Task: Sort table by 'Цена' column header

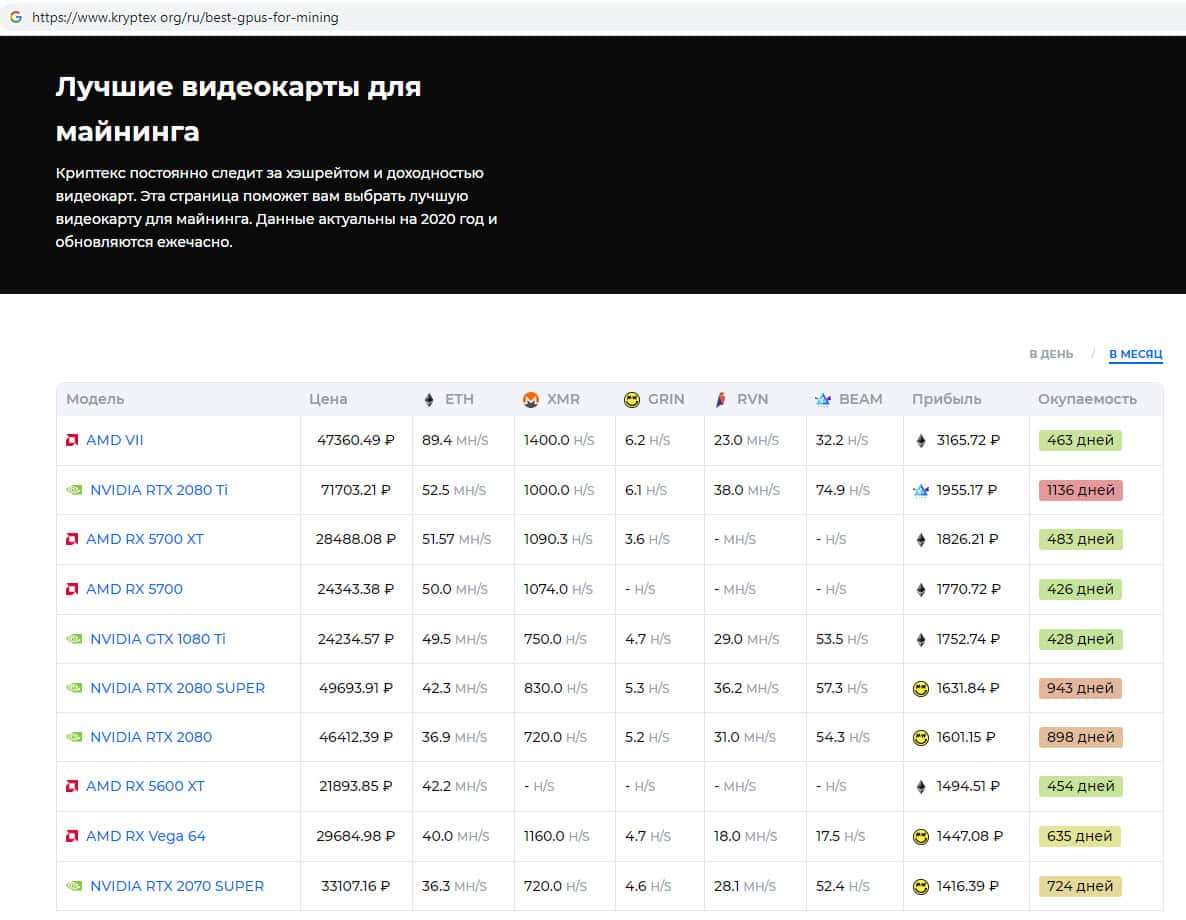Action: tap(328, 399)
